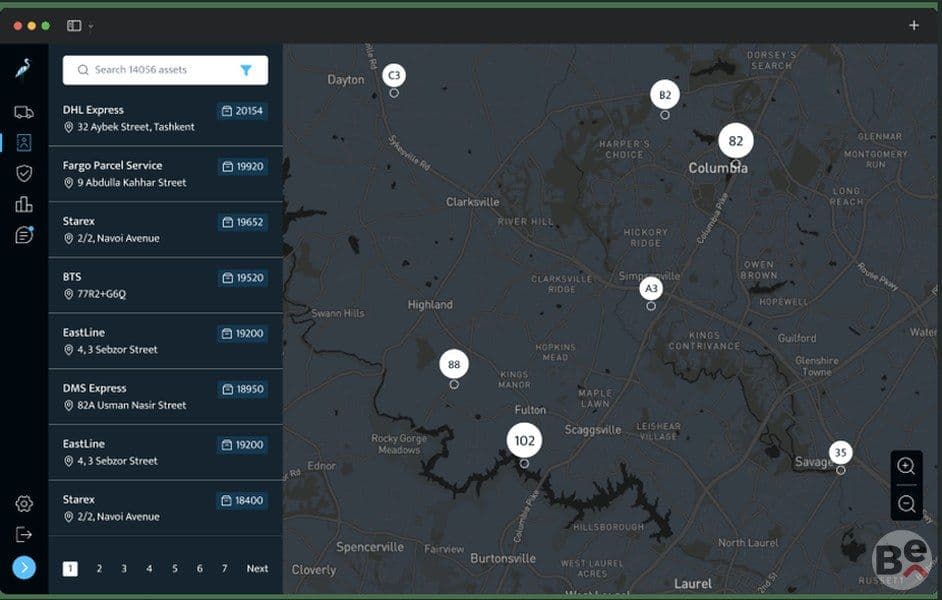
Task: Zoom in on the map
Action: (x=906, y=465)
